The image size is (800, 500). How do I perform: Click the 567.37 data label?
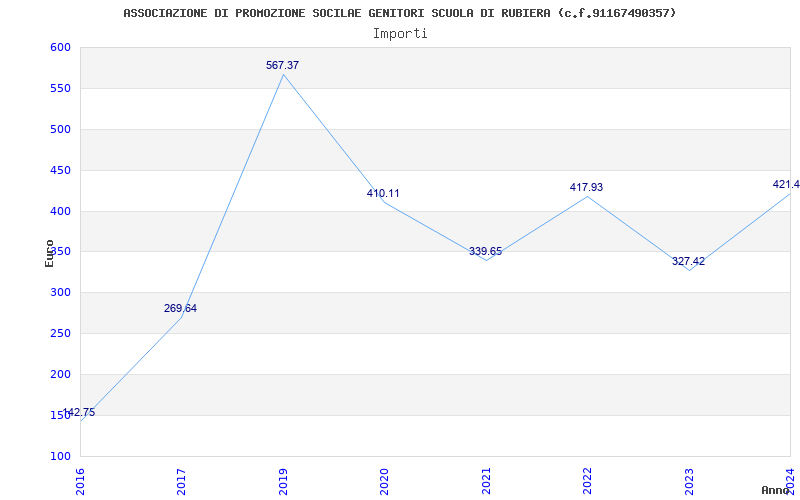tap(282, 65)
